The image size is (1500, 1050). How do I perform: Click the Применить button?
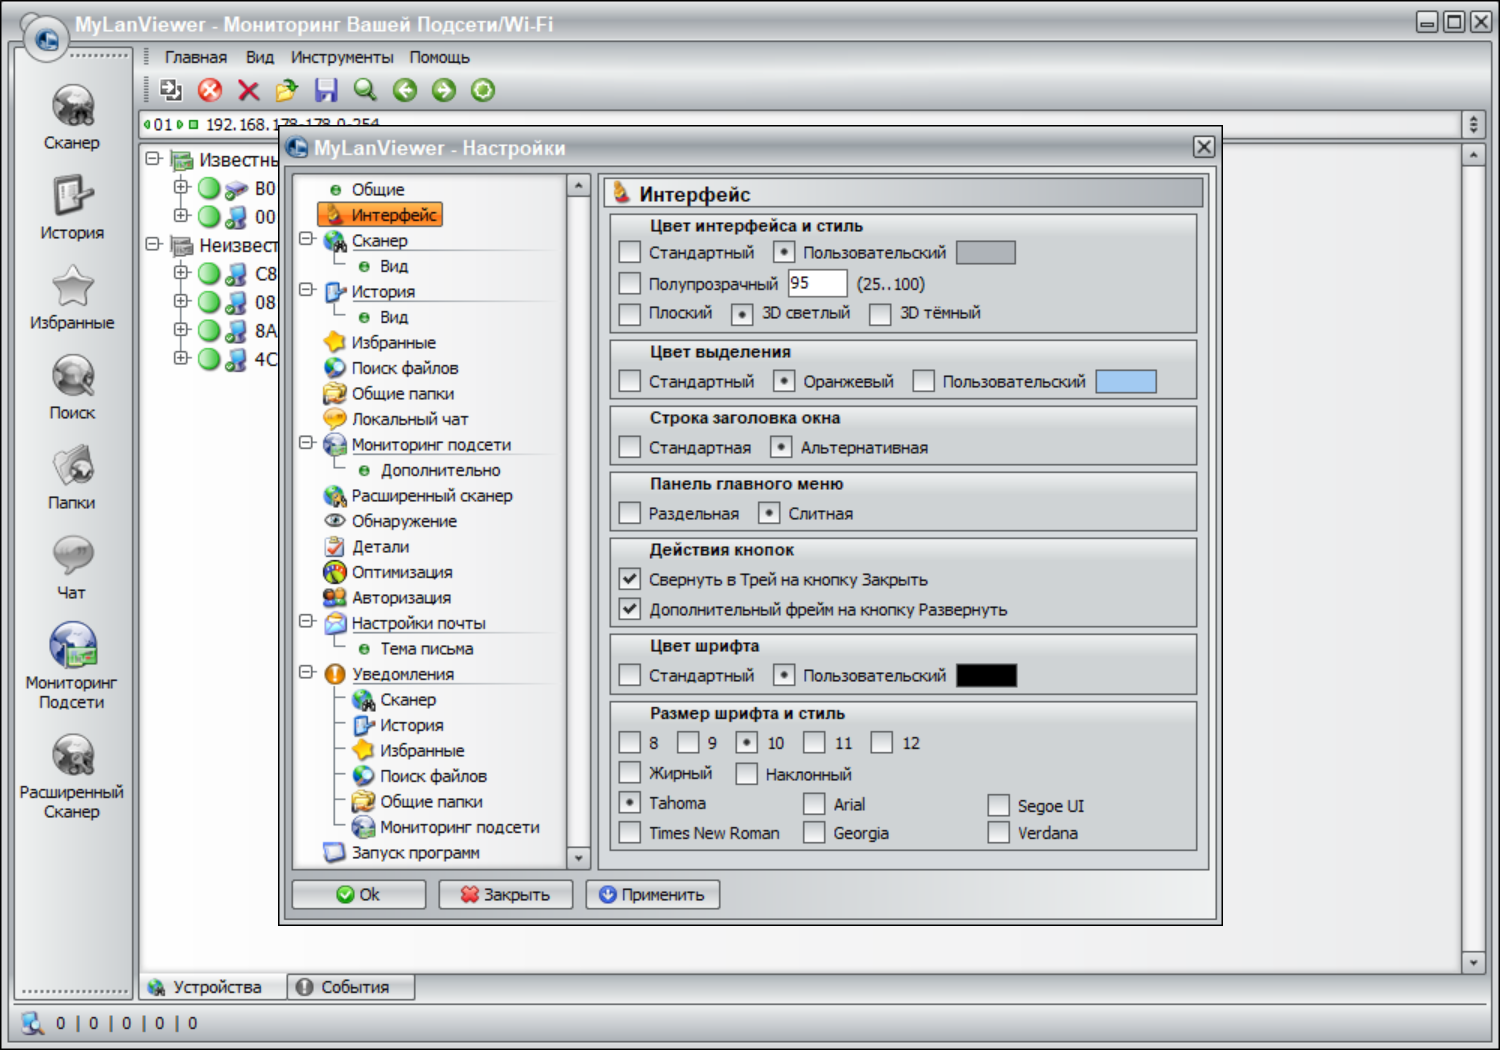[x=652, y=894]
